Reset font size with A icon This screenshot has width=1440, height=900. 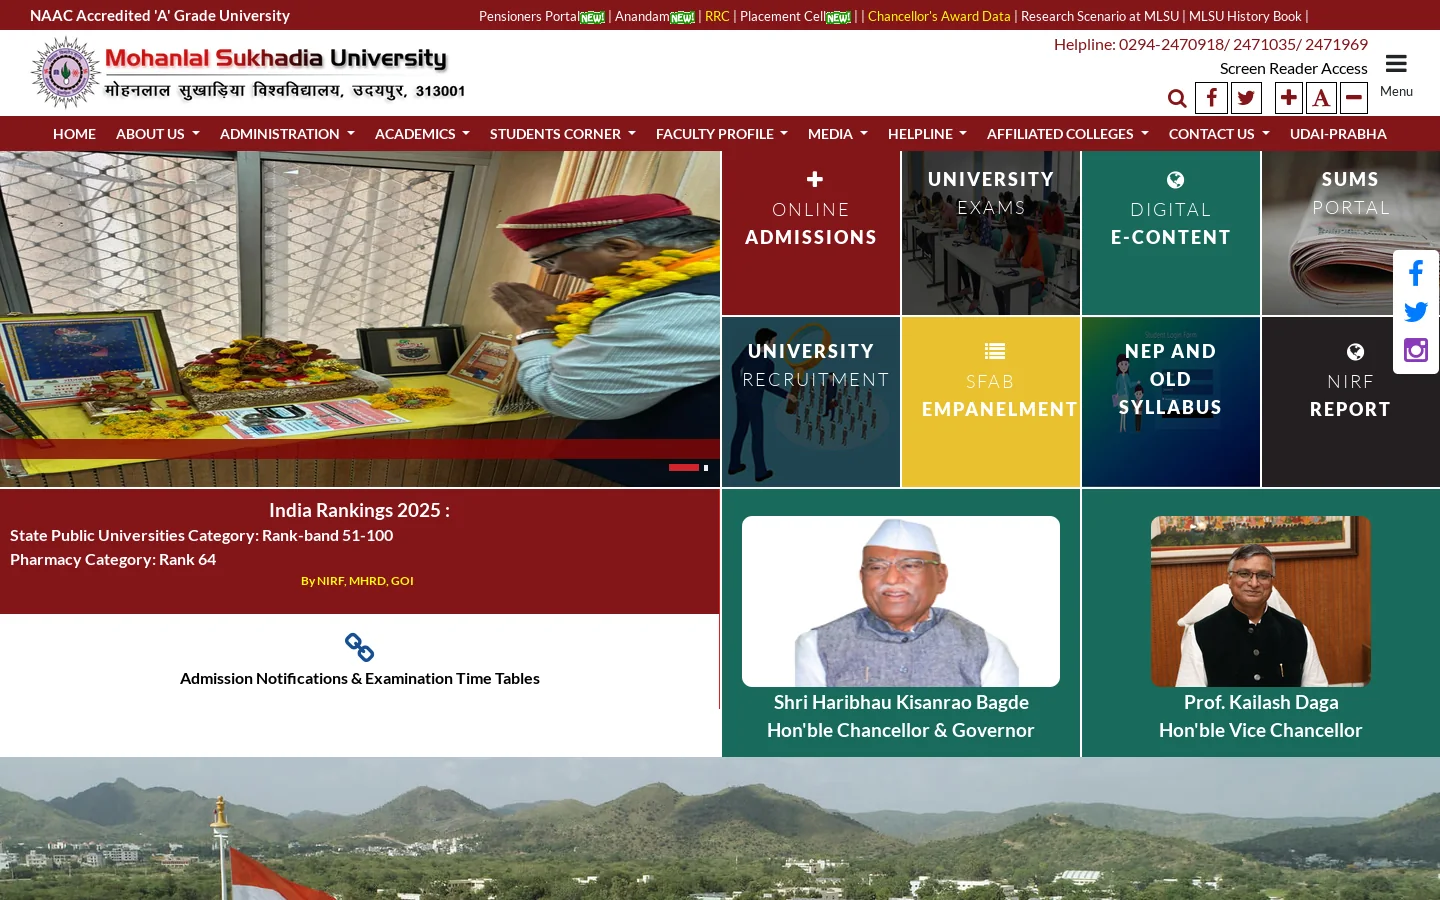click(1321, 98)
